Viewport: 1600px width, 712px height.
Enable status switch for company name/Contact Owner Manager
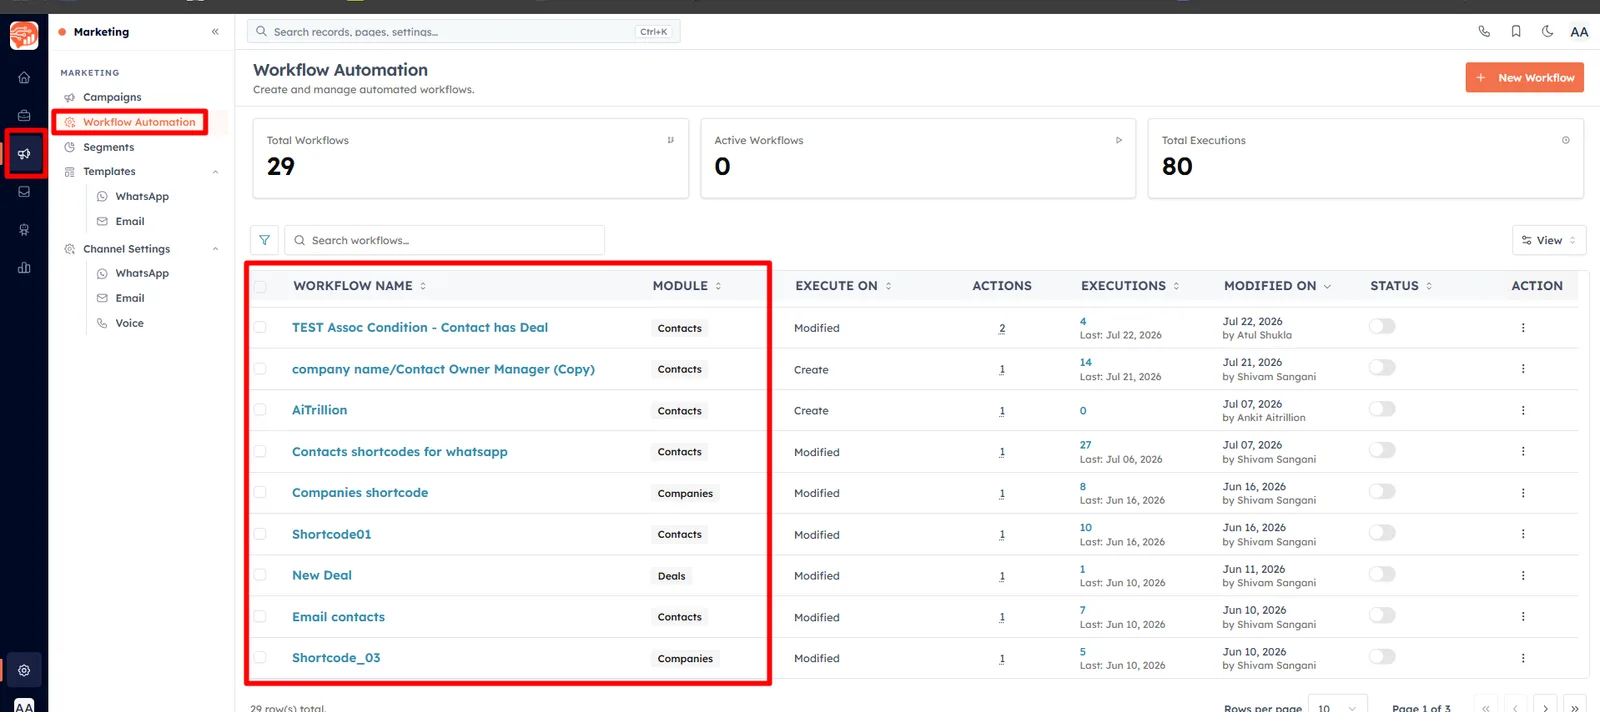[1382, 367]
